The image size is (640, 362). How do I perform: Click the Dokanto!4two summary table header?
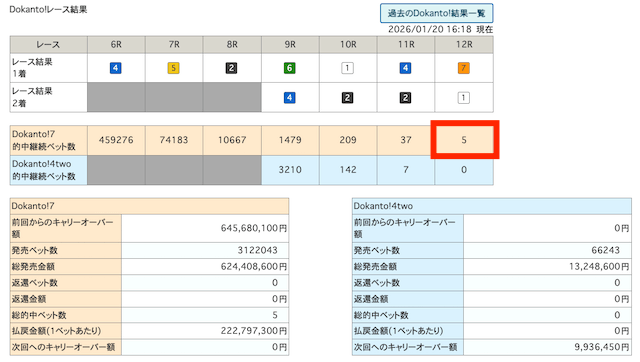click(492, 206)
